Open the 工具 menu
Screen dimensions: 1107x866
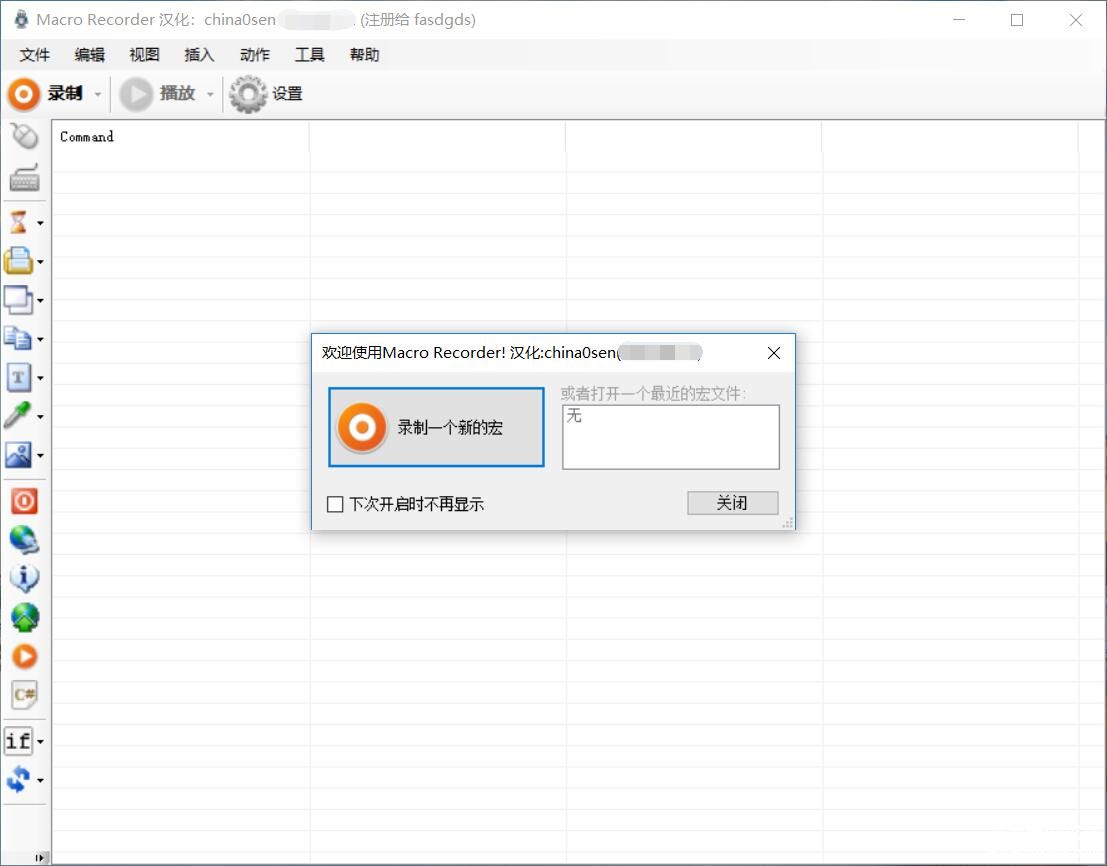[309, 55]
